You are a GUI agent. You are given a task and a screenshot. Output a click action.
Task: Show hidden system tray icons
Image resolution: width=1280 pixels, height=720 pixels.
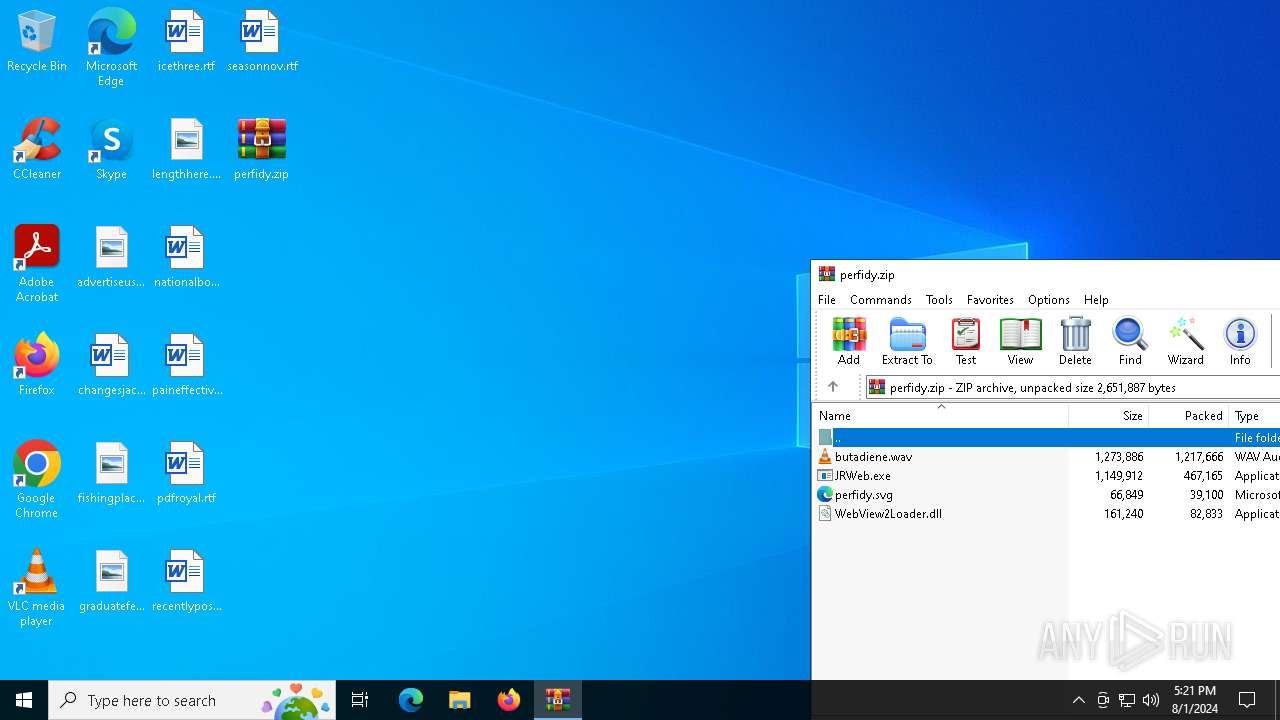click(x=1078, y=700)
